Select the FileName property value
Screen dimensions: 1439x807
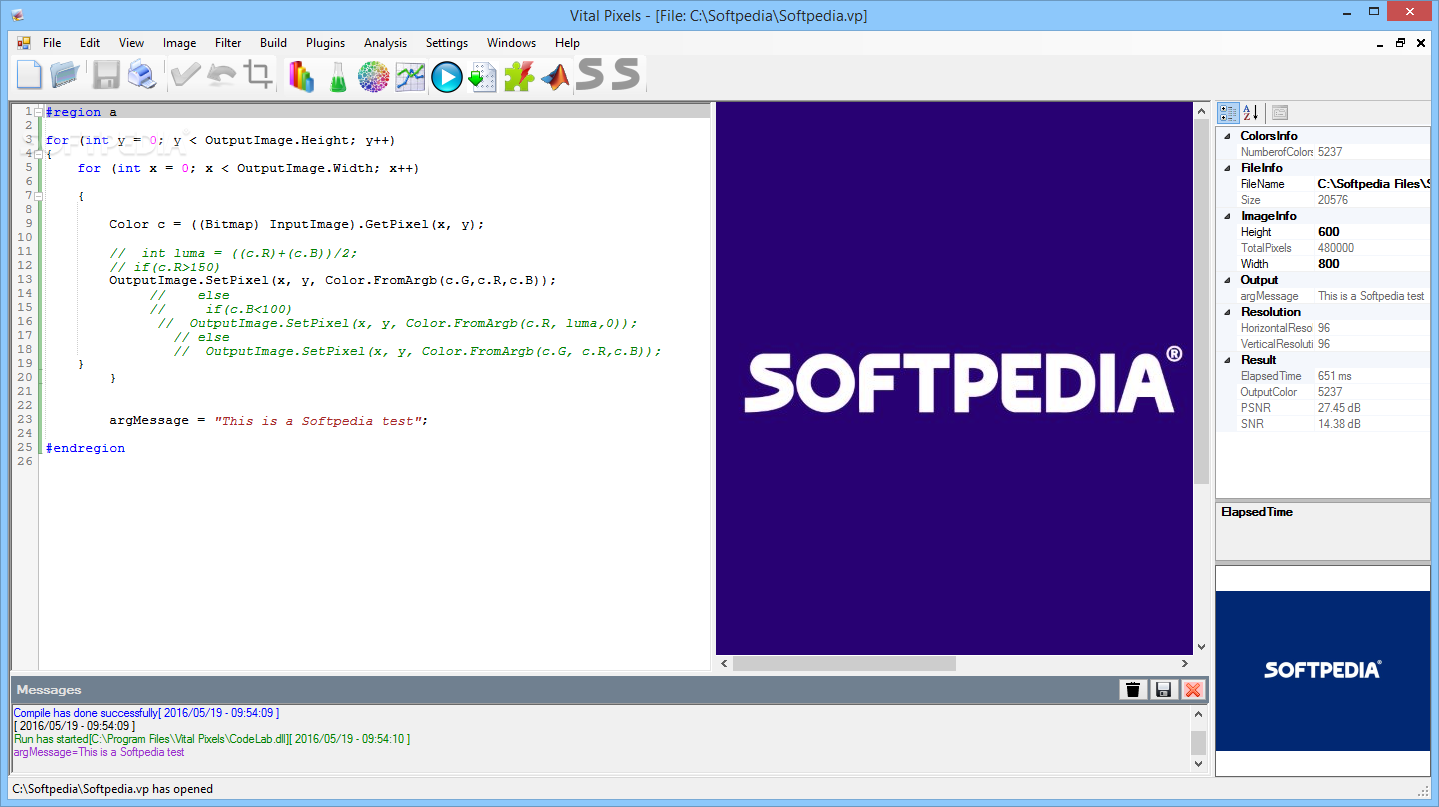pyautogui.click(x=1372, y=184)
